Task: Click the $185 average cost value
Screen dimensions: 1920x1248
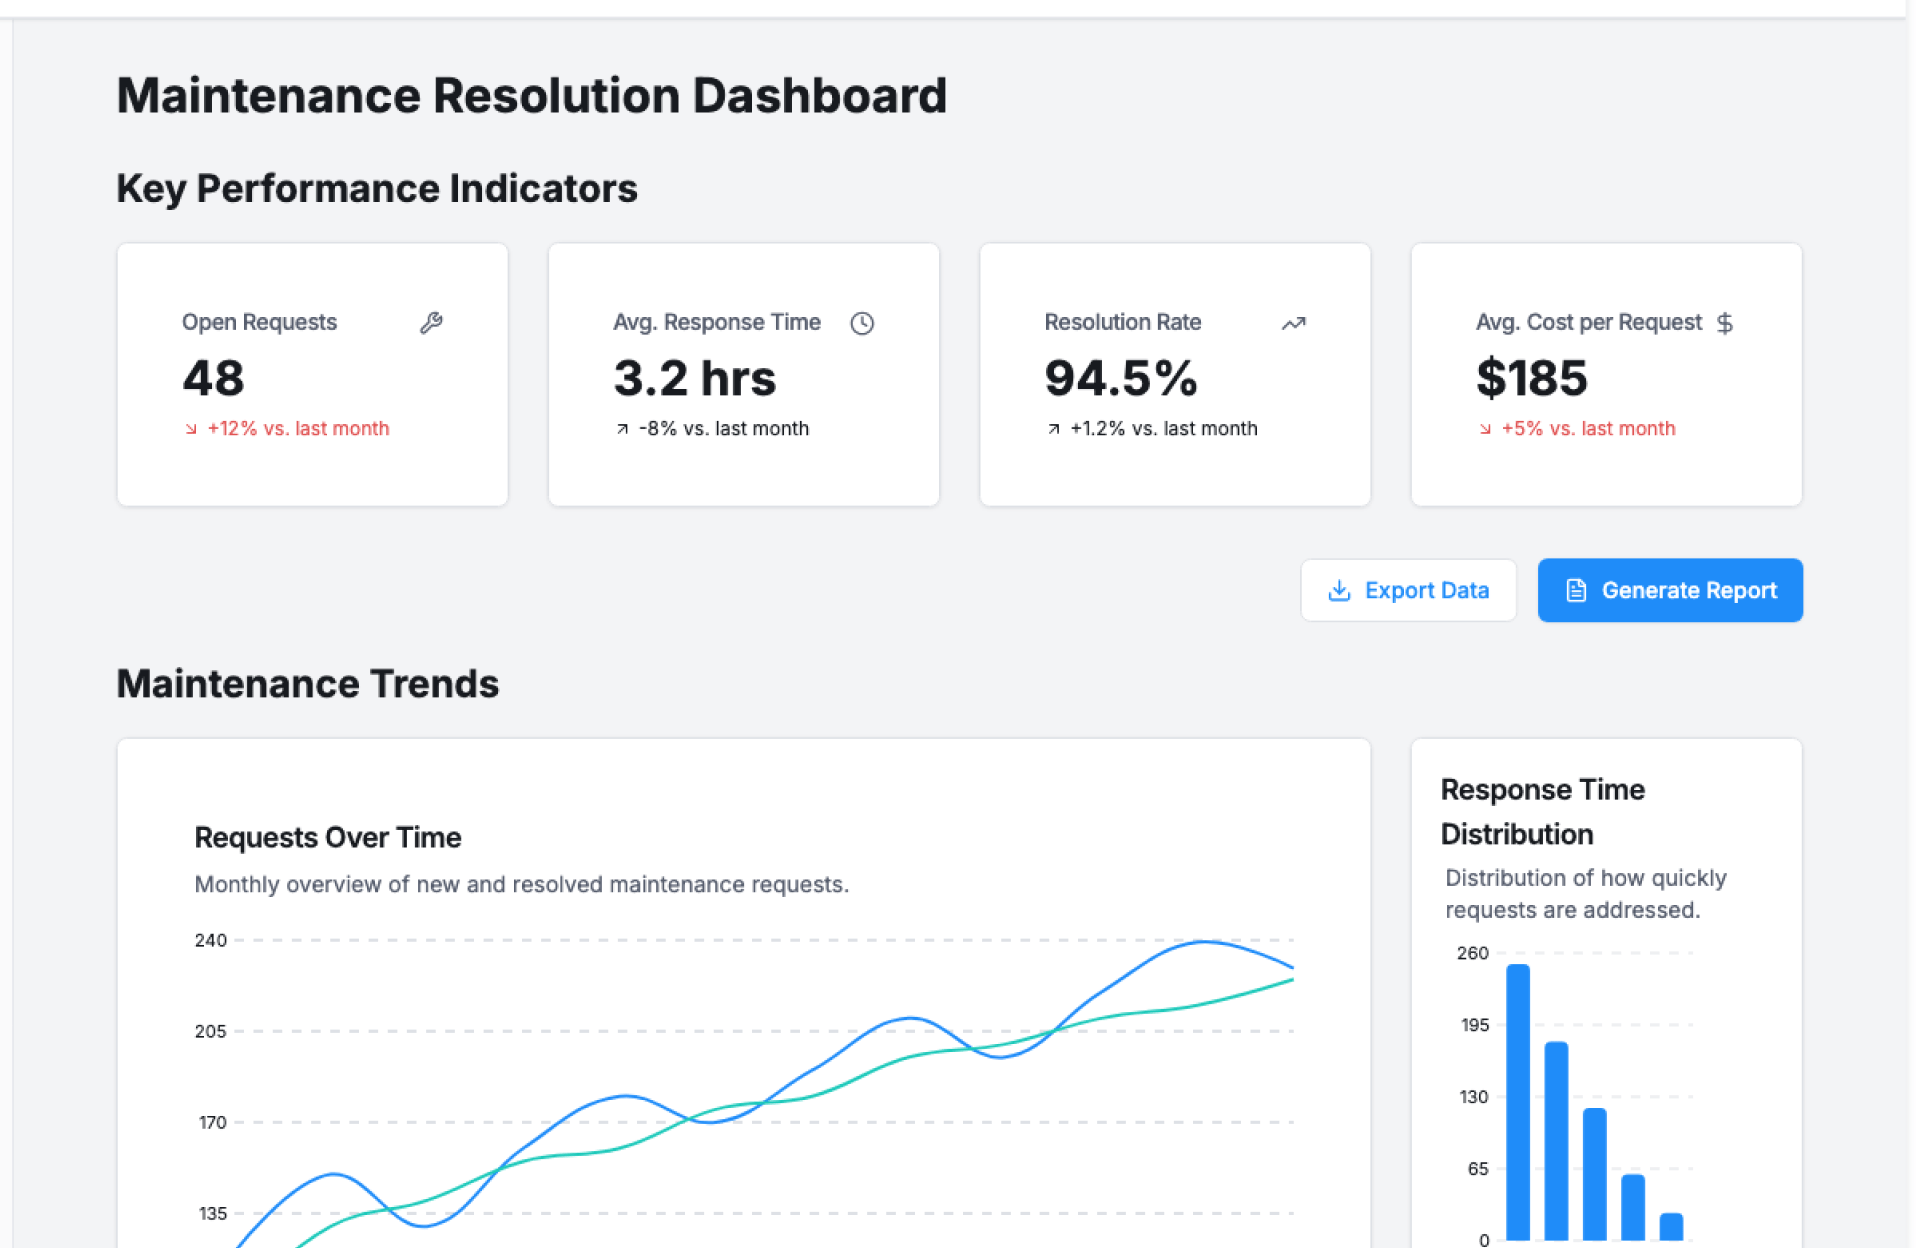Action: [x=1531, y=378]
